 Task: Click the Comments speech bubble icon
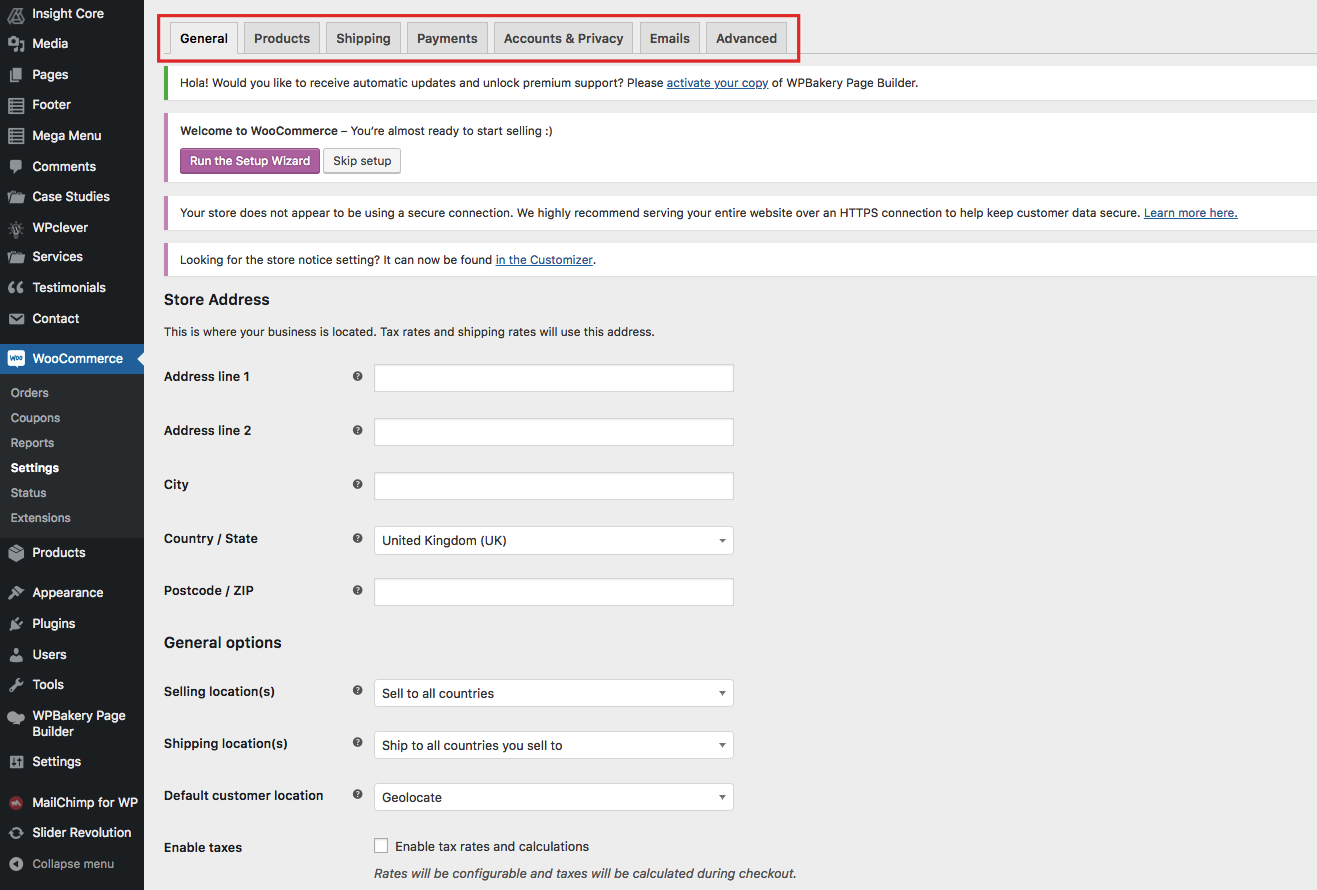point(16,167)
